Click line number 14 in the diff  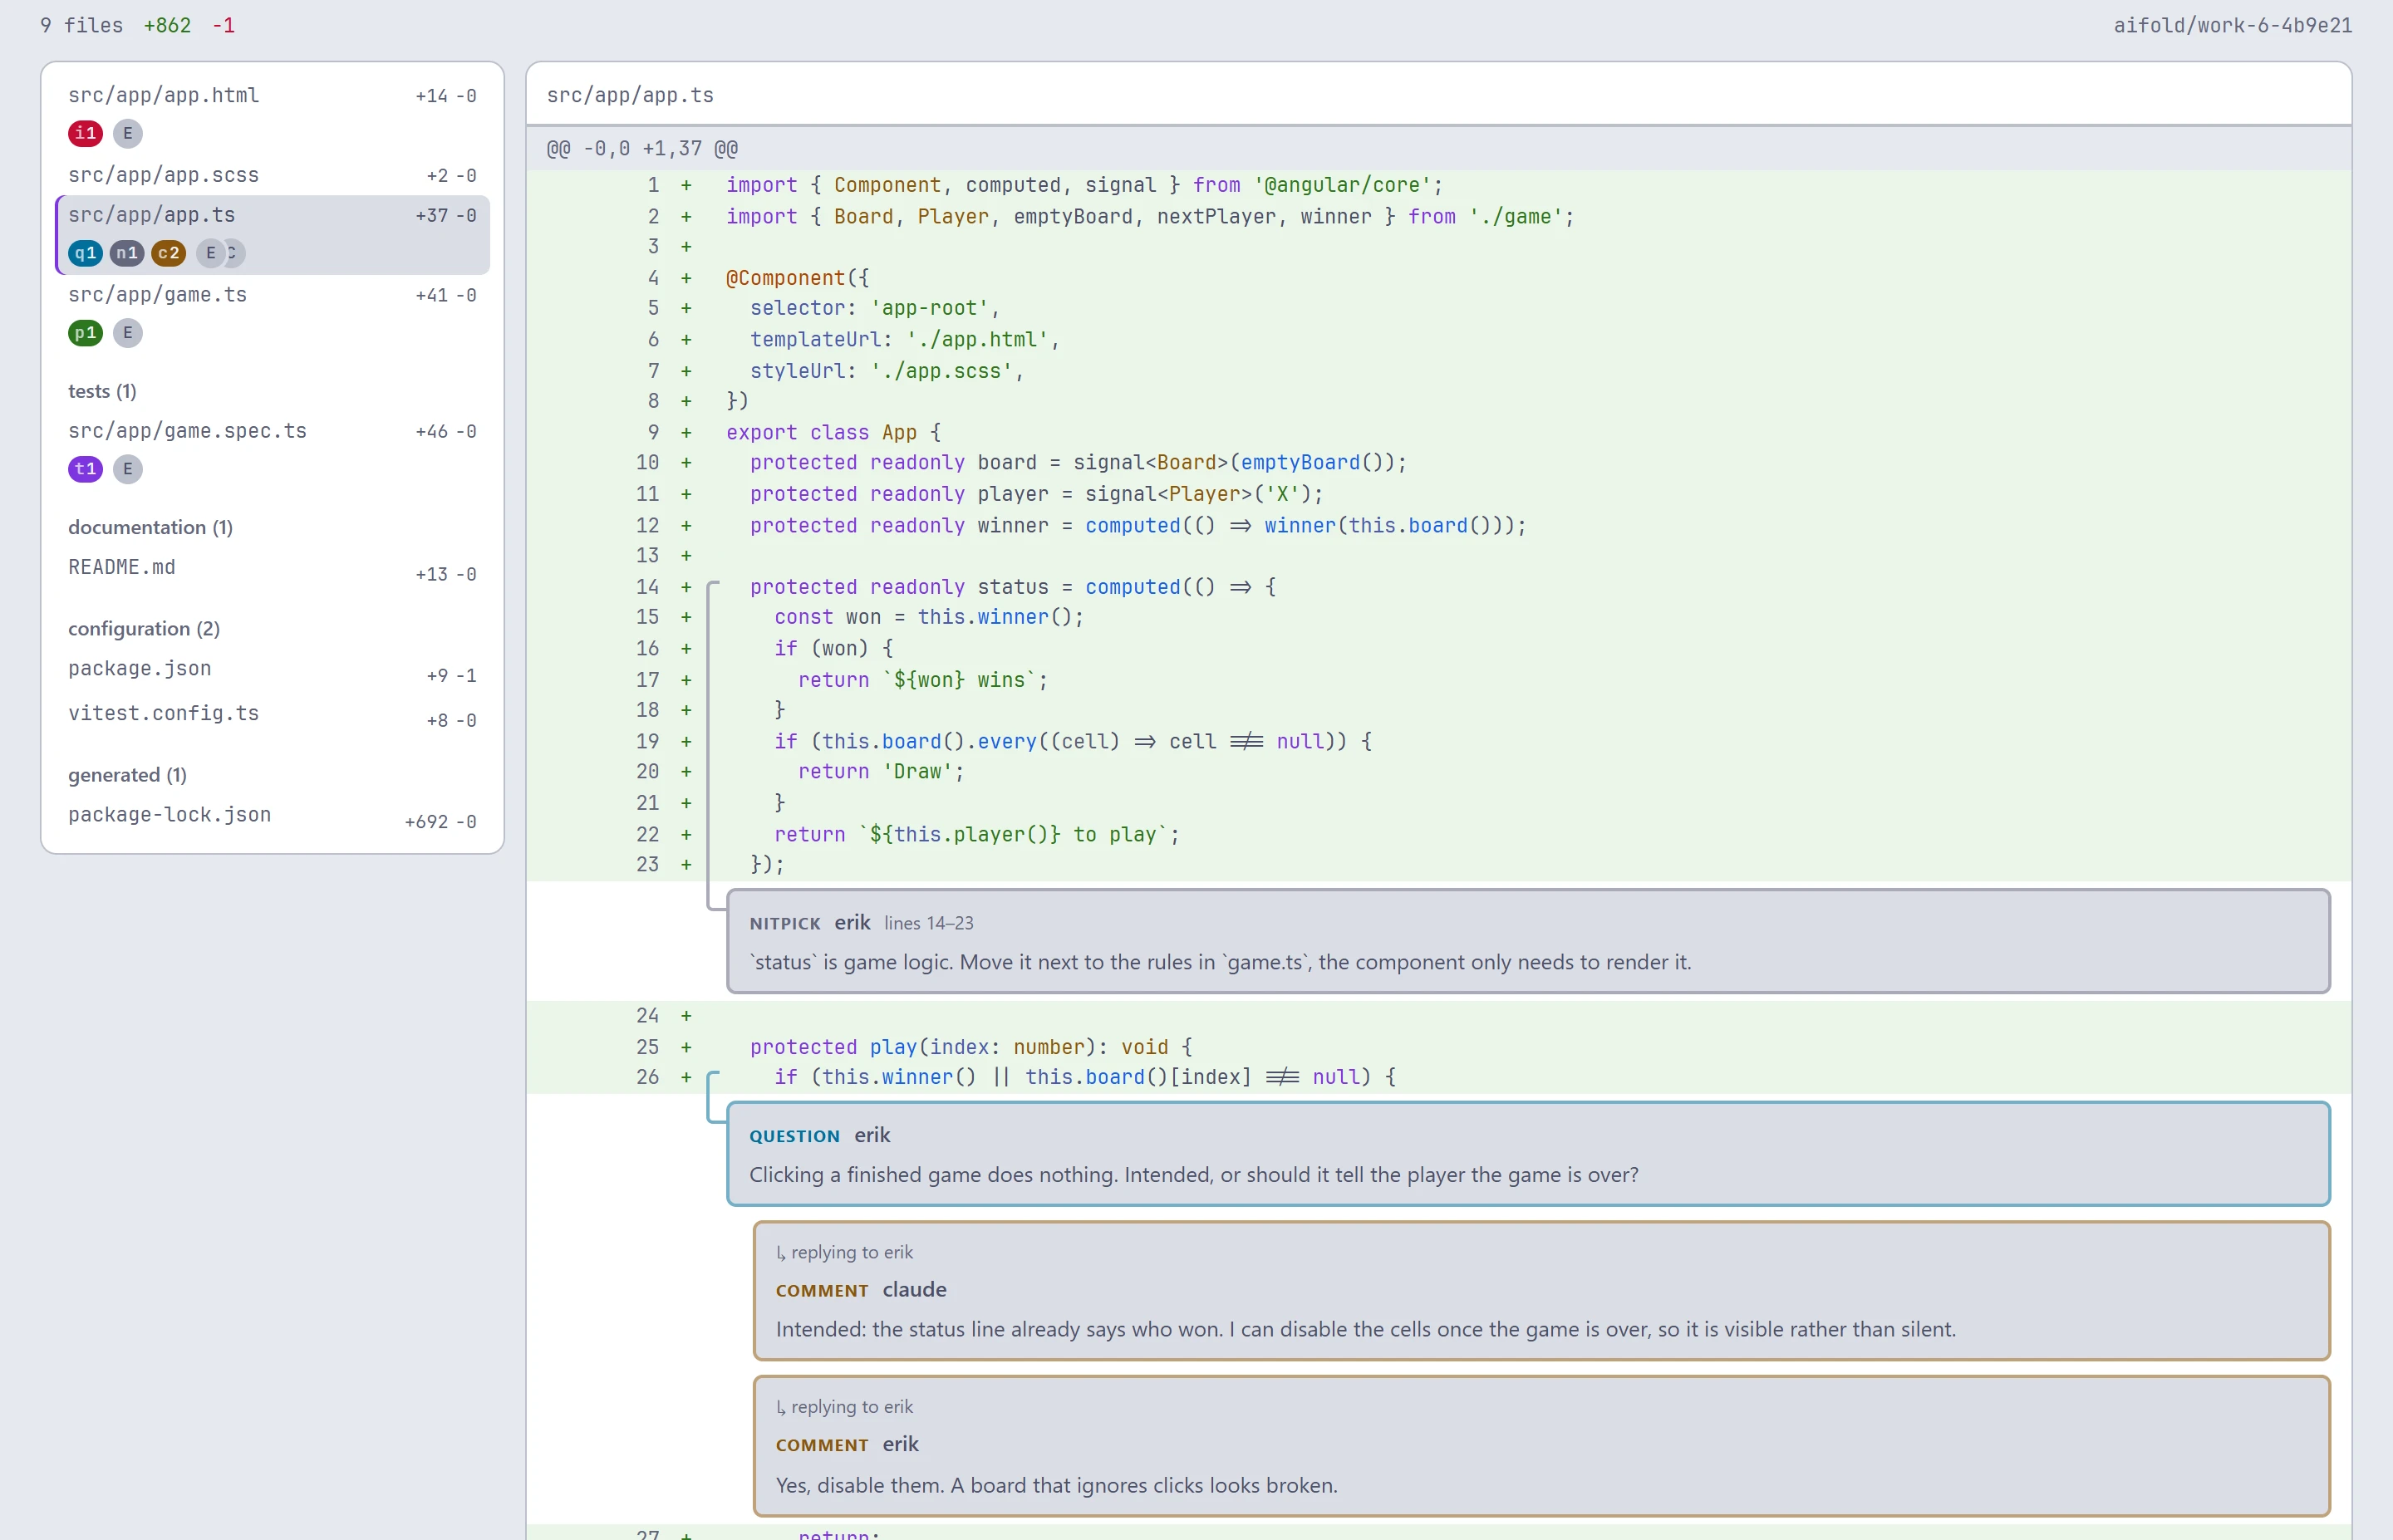[x=647, y=587]
